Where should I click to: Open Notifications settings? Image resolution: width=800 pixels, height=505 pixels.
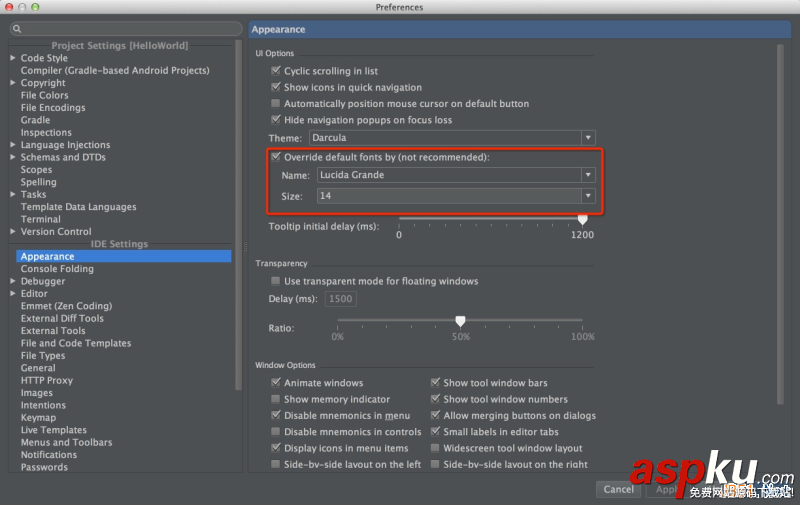48,454
